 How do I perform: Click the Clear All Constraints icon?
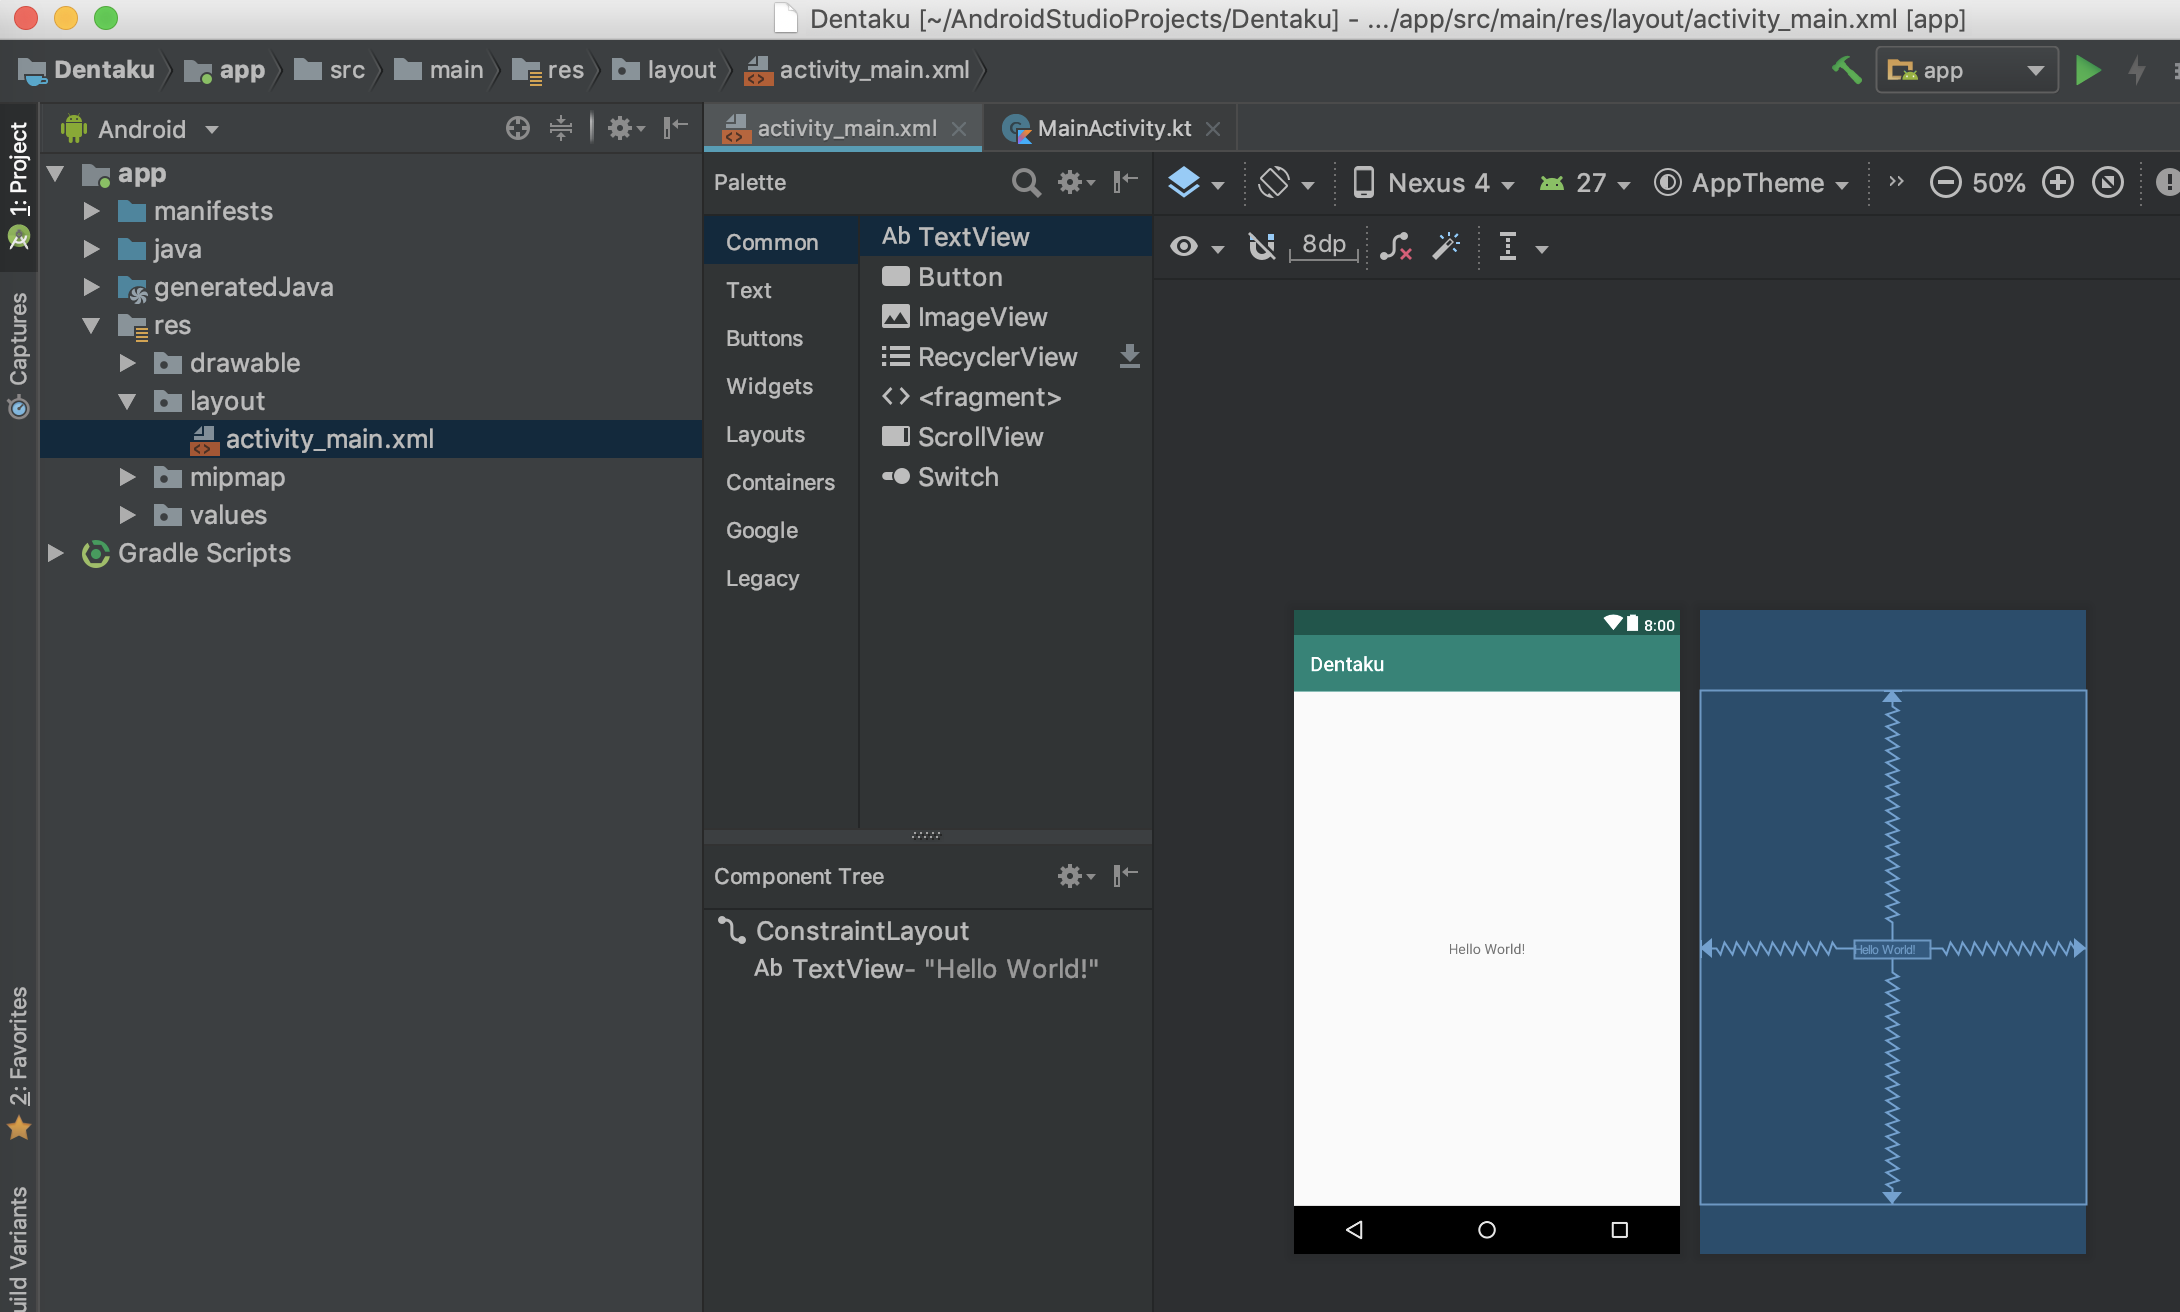click(1396, 248)
